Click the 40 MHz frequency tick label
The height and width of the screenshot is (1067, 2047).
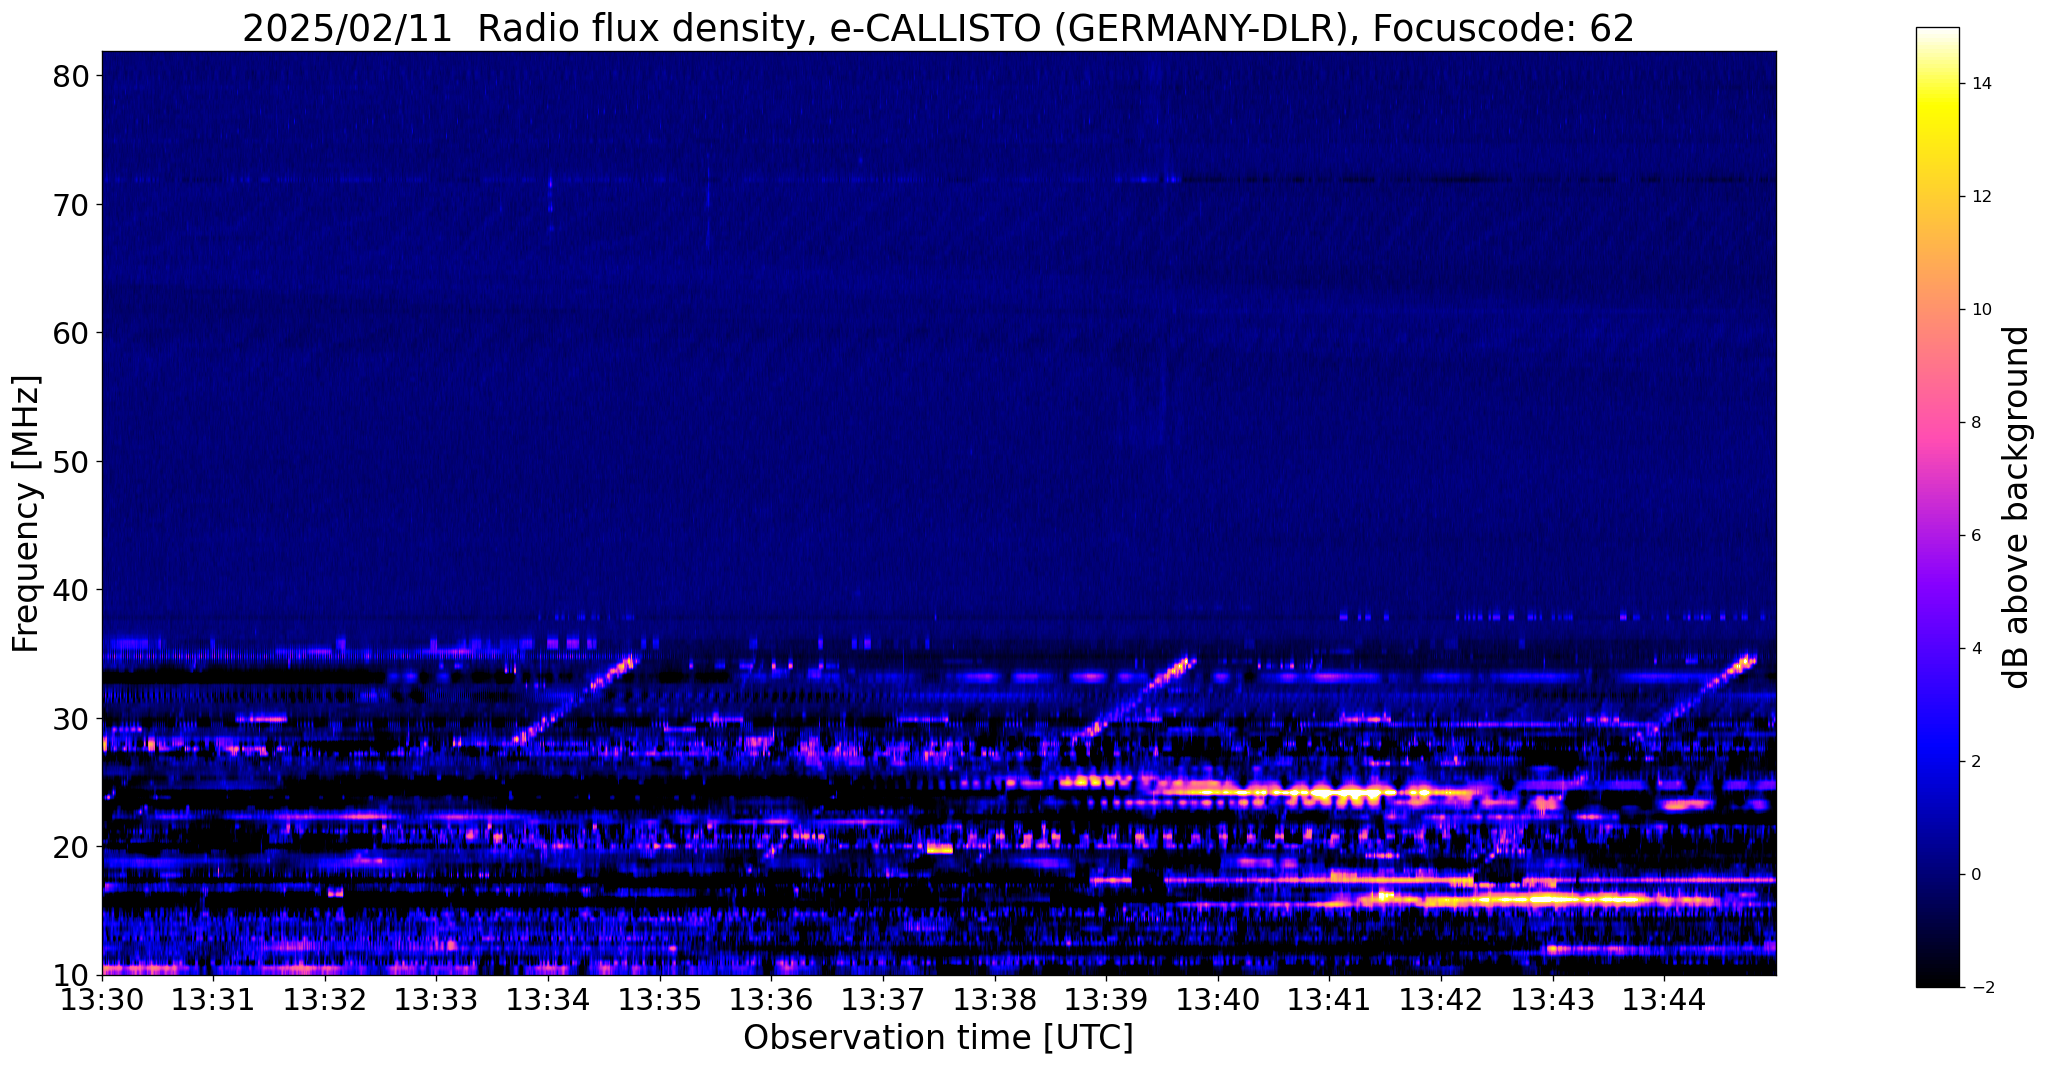click(71, 590)
